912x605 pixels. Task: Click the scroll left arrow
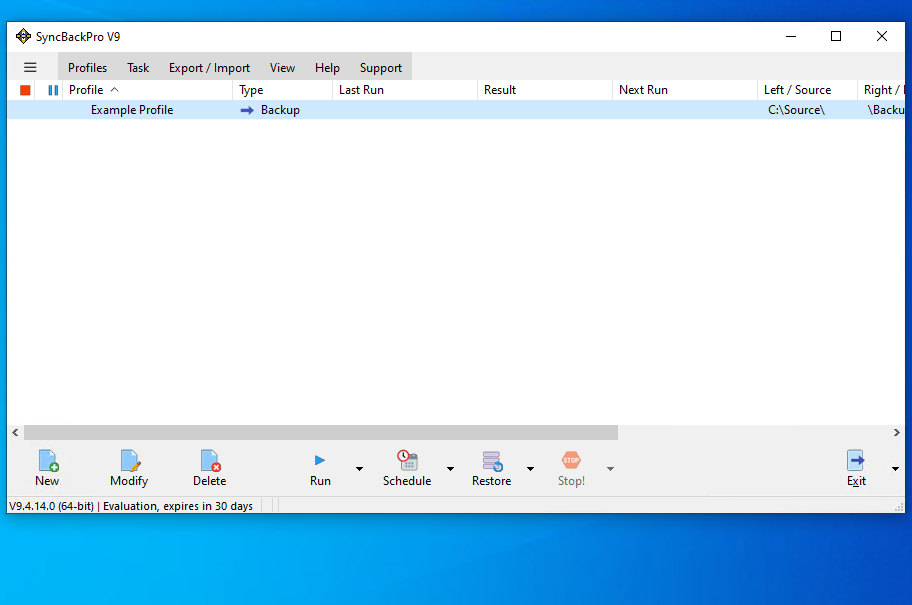[x=15, y=432]
